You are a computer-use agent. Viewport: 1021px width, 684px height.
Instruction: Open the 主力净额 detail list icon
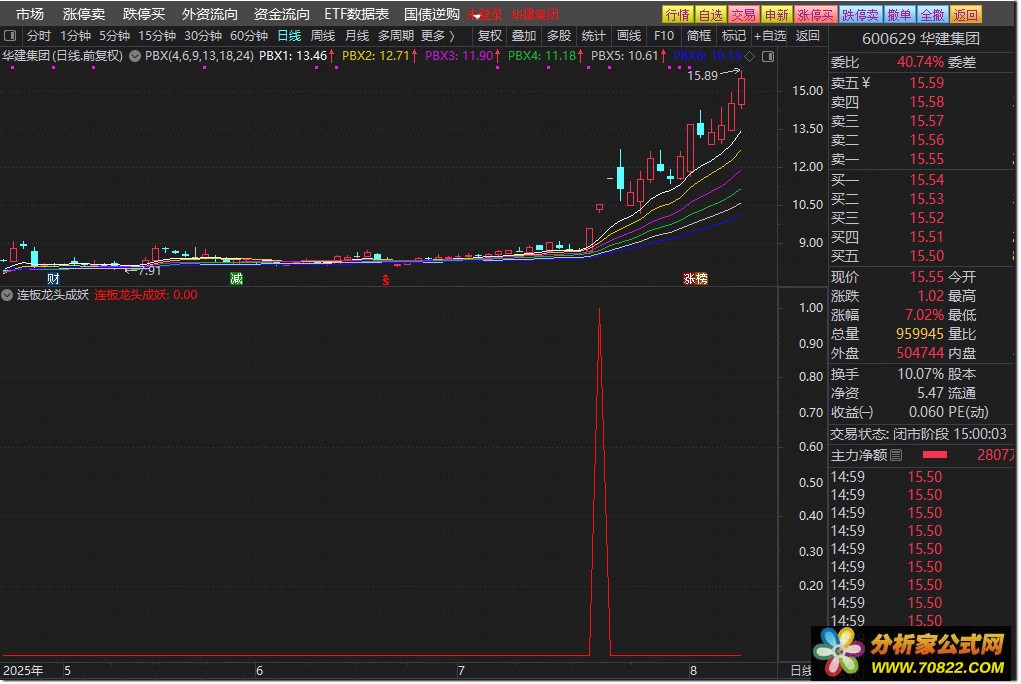point(897,455)
